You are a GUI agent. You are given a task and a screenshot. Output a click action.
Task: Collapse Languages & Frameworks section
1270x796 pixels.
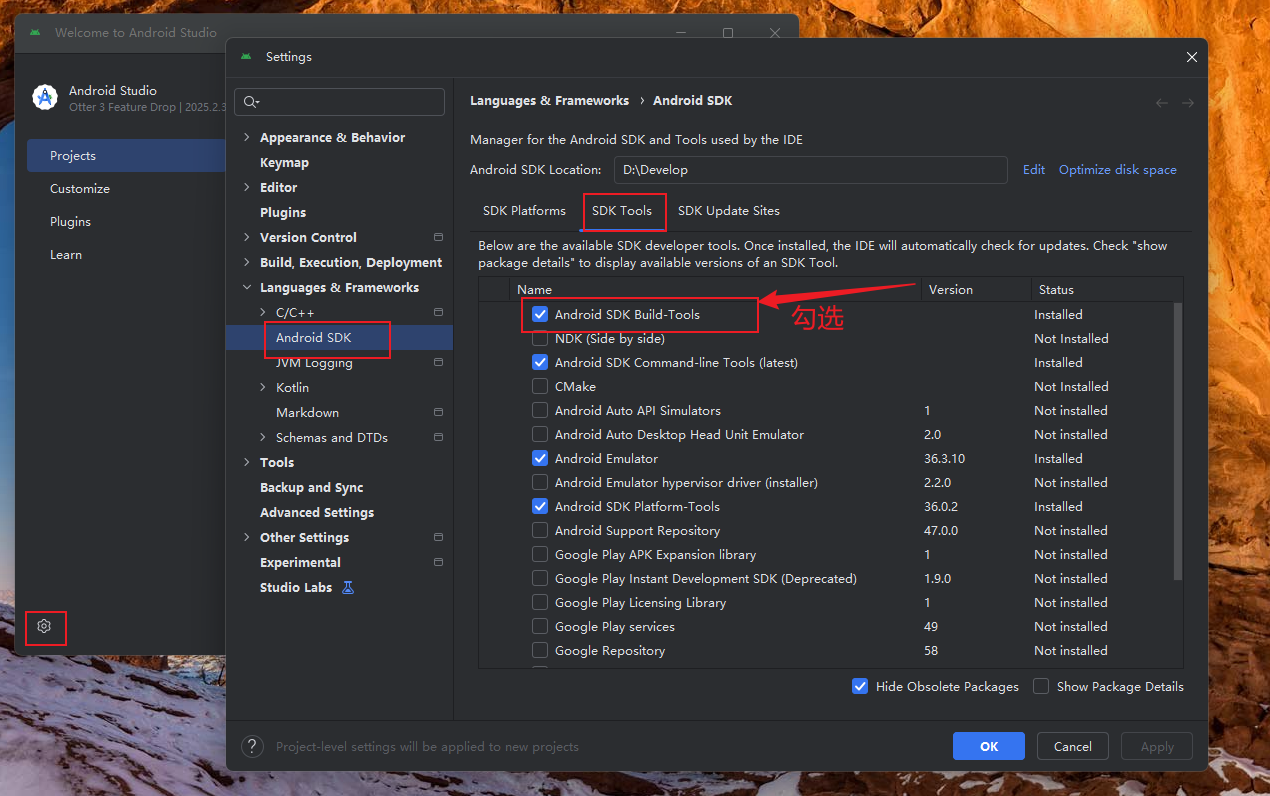coord(247,287)
